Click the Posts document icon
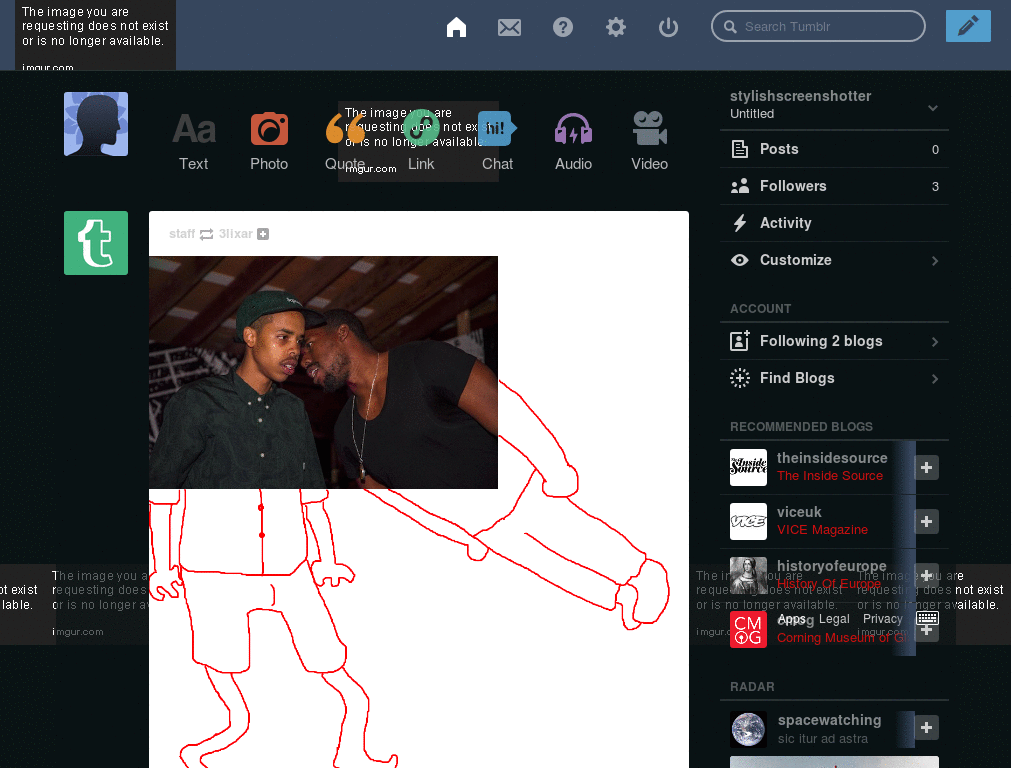This screenshot has height=768, width=1024. [x=739, y=149]
